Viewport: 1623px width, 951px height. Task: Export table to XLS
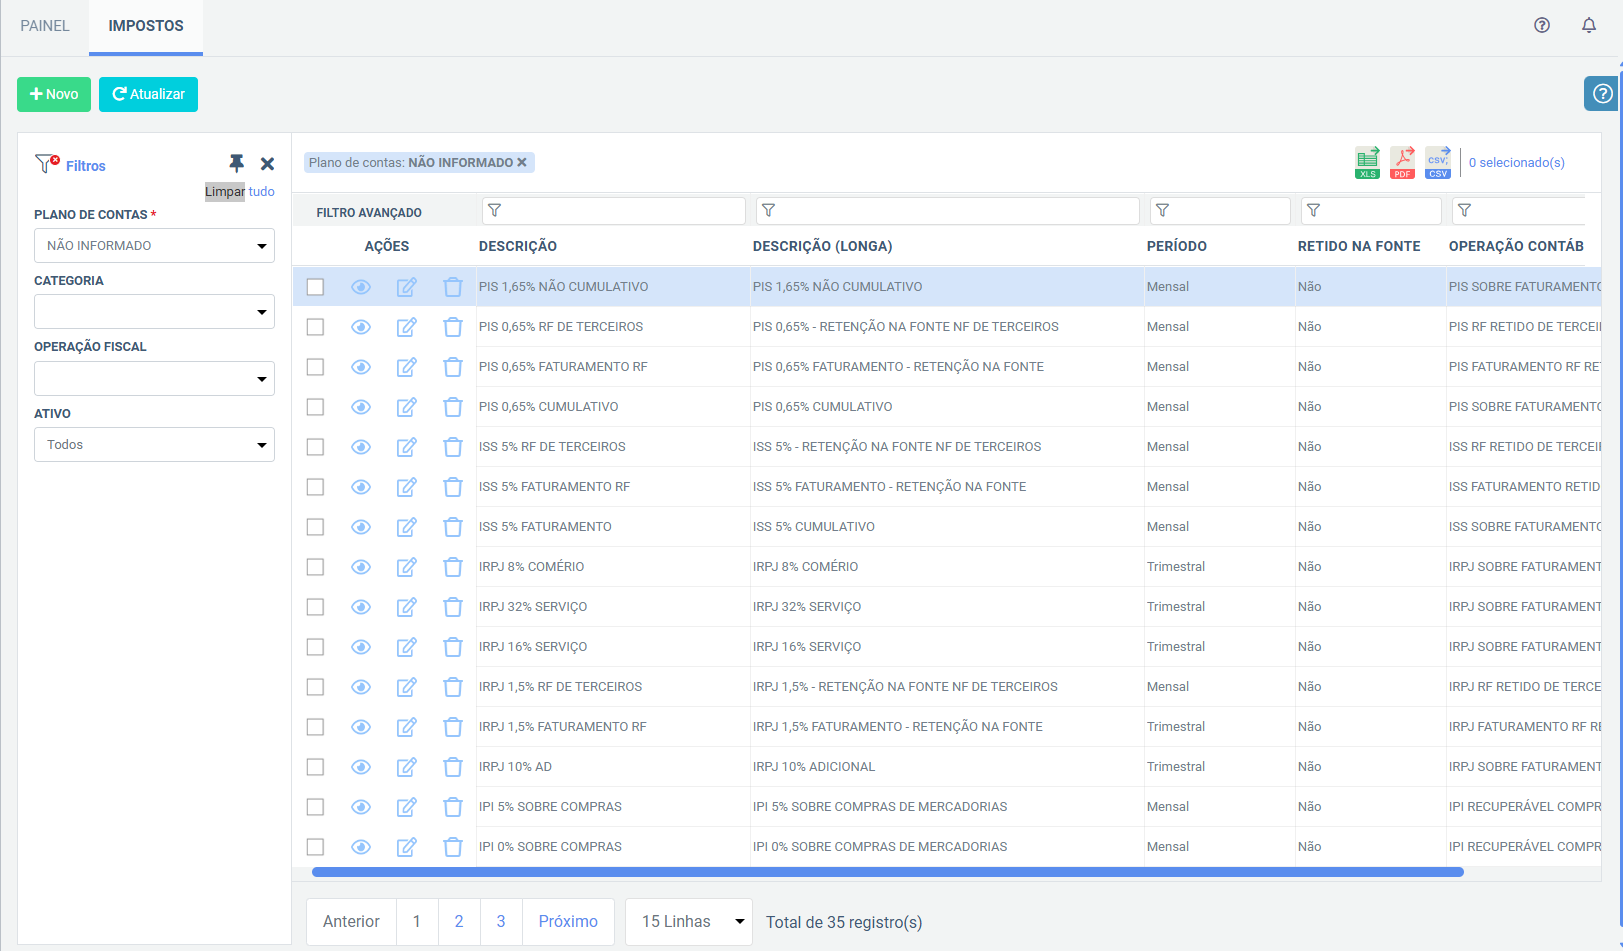(x=1367, y=162)
